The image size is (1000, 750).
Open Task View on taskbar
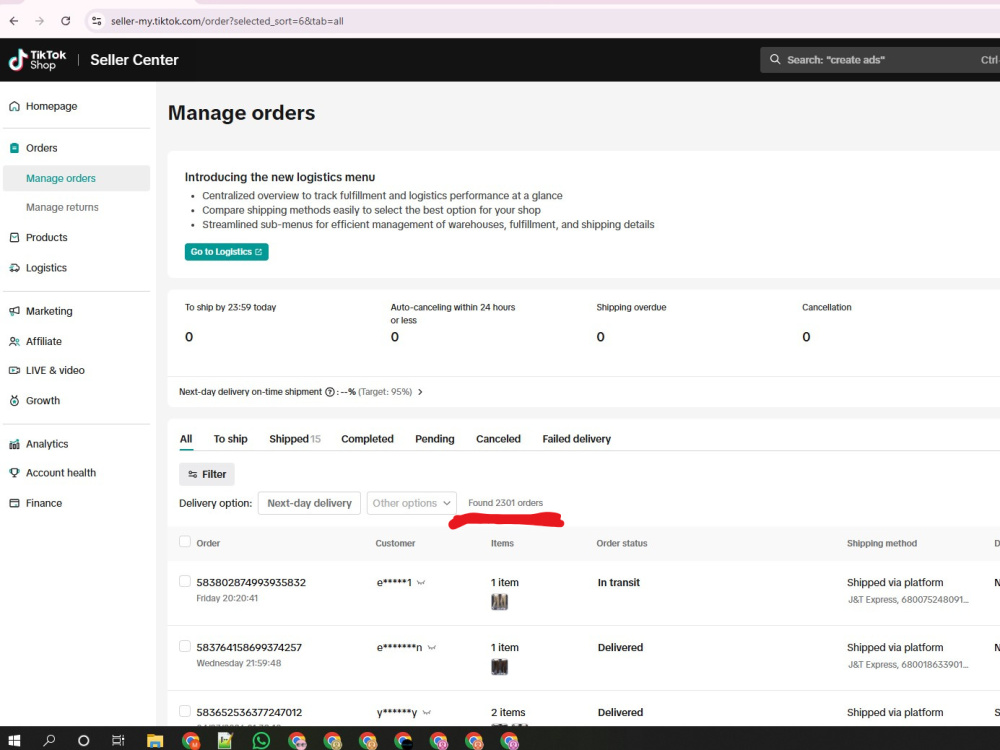coord(118,740)
